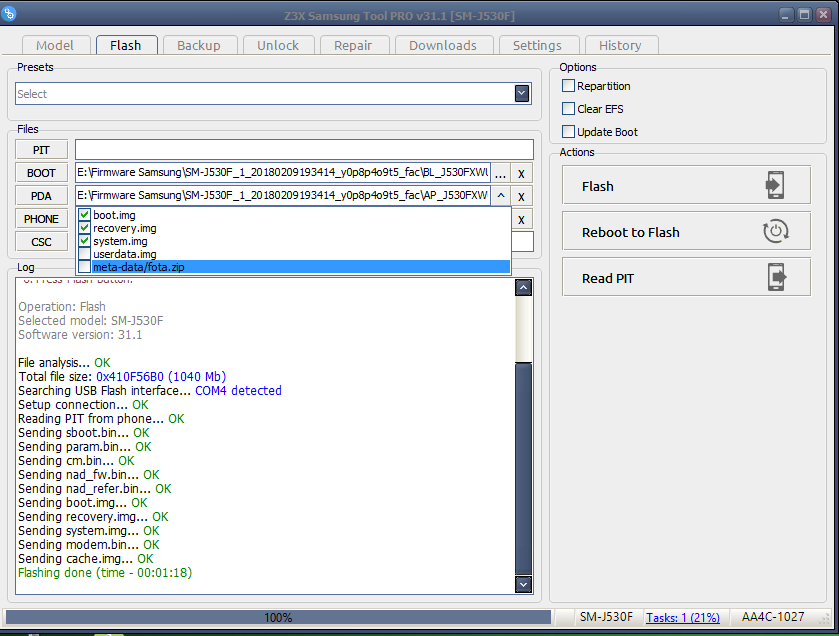Click the log scrollbar down arrow
Screen dimensions: 839x636
pyautogui.click(x=523, y=584)
